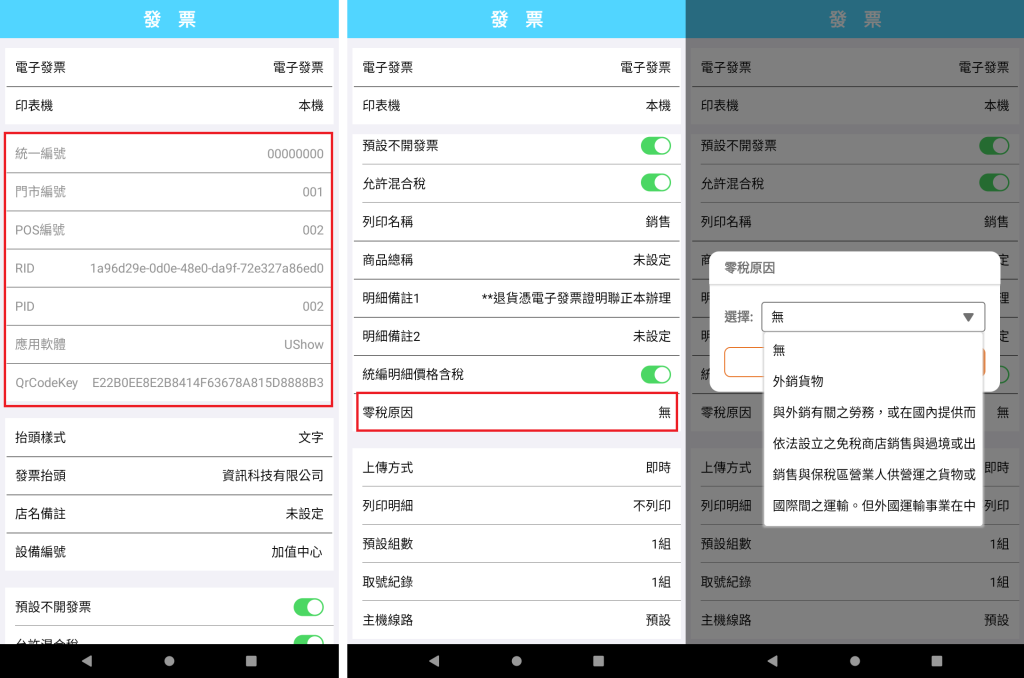Open 抬頭樣式 row showing 文字
The width and height of the screenshot is (1024, 678).
tap(169, 438)
